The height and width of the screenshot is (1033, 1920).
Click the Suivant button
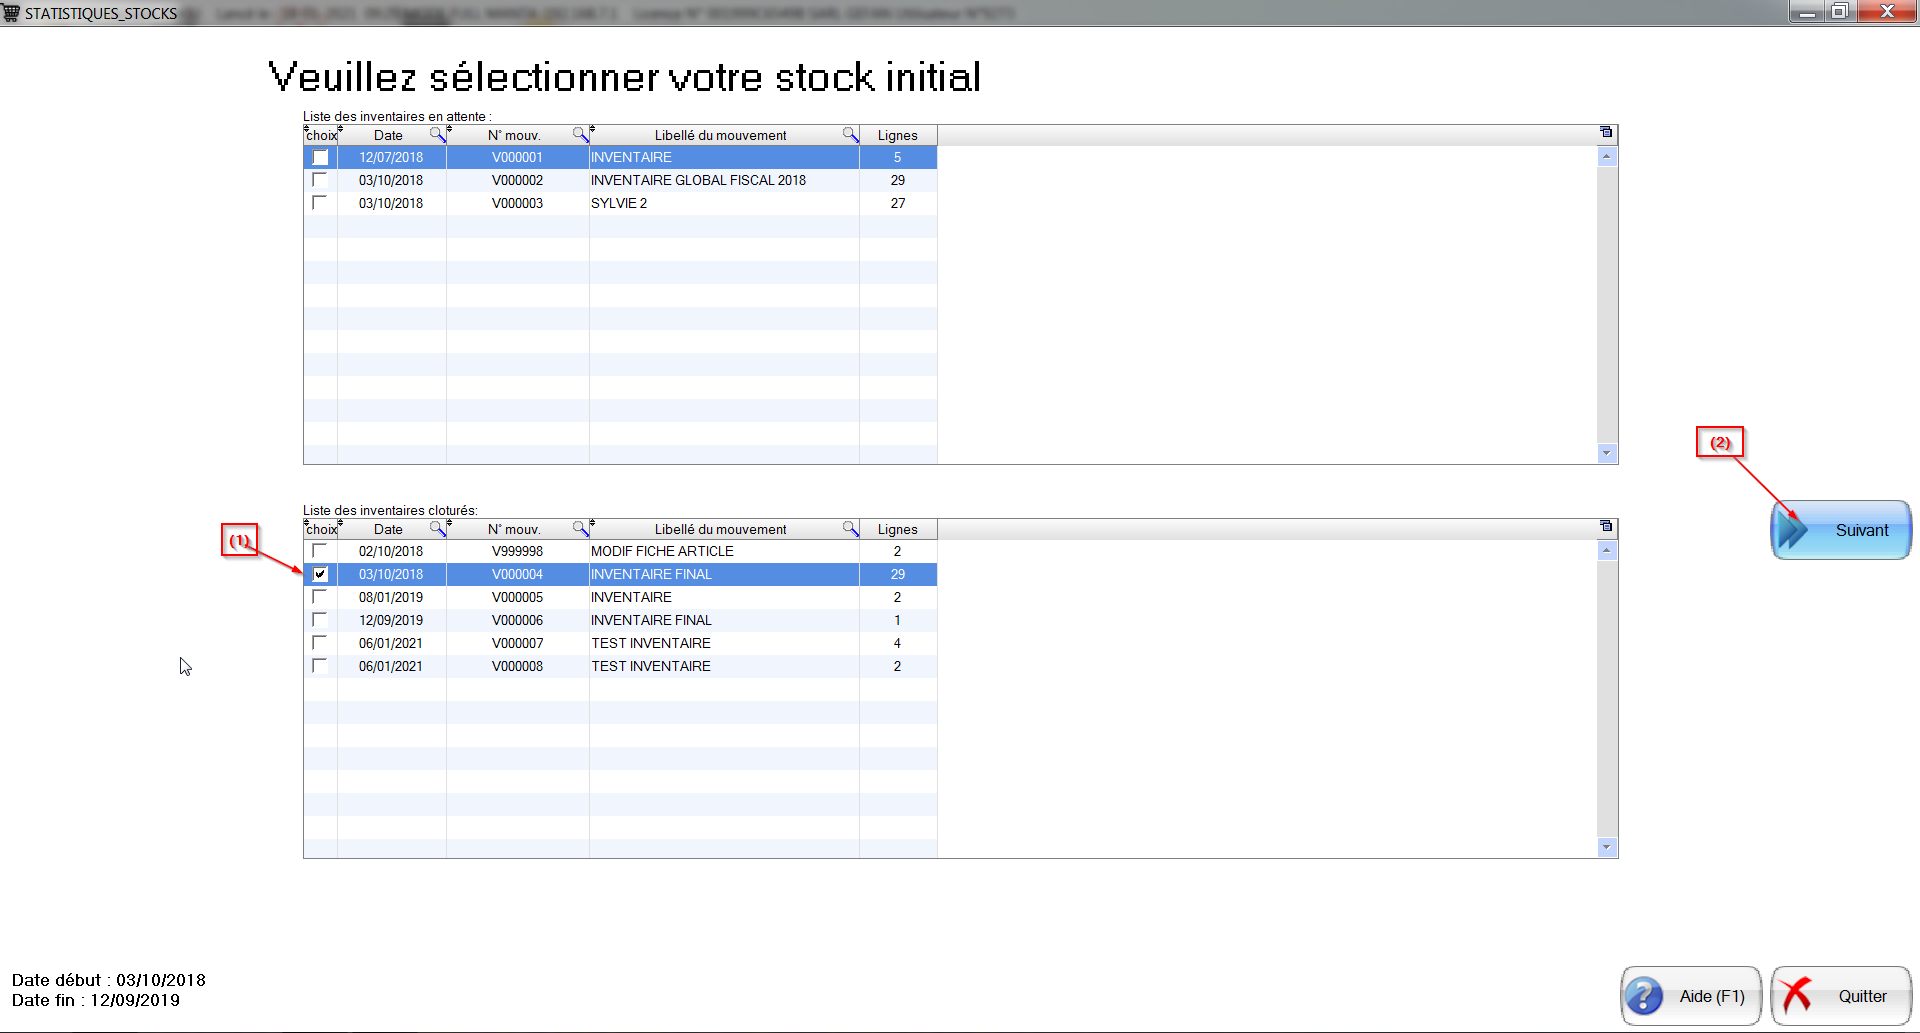(x=1841, y=530)
